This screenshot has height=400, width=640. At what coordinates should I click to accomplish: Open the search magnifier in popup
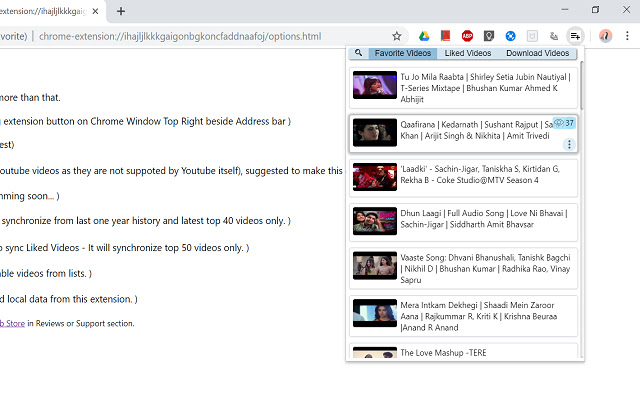(x=358, y=53)
